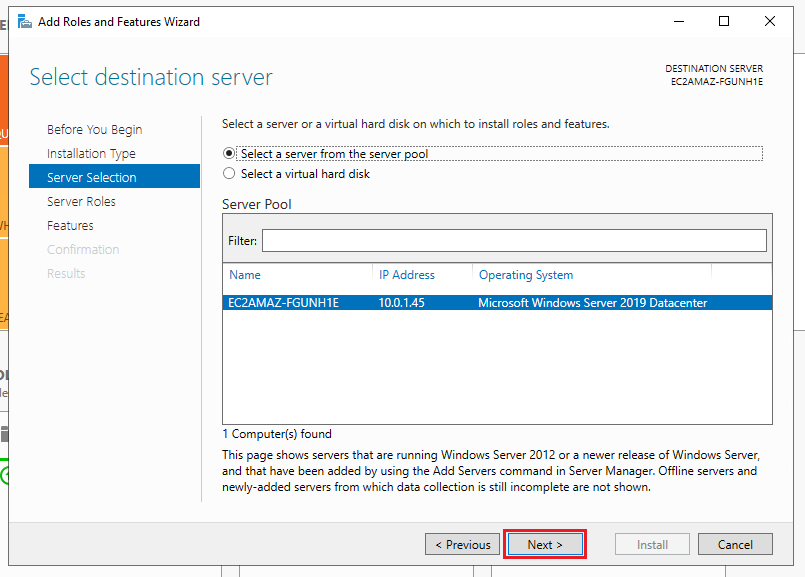Click the 10.0.1.45 IP address cell

point(401,303)
